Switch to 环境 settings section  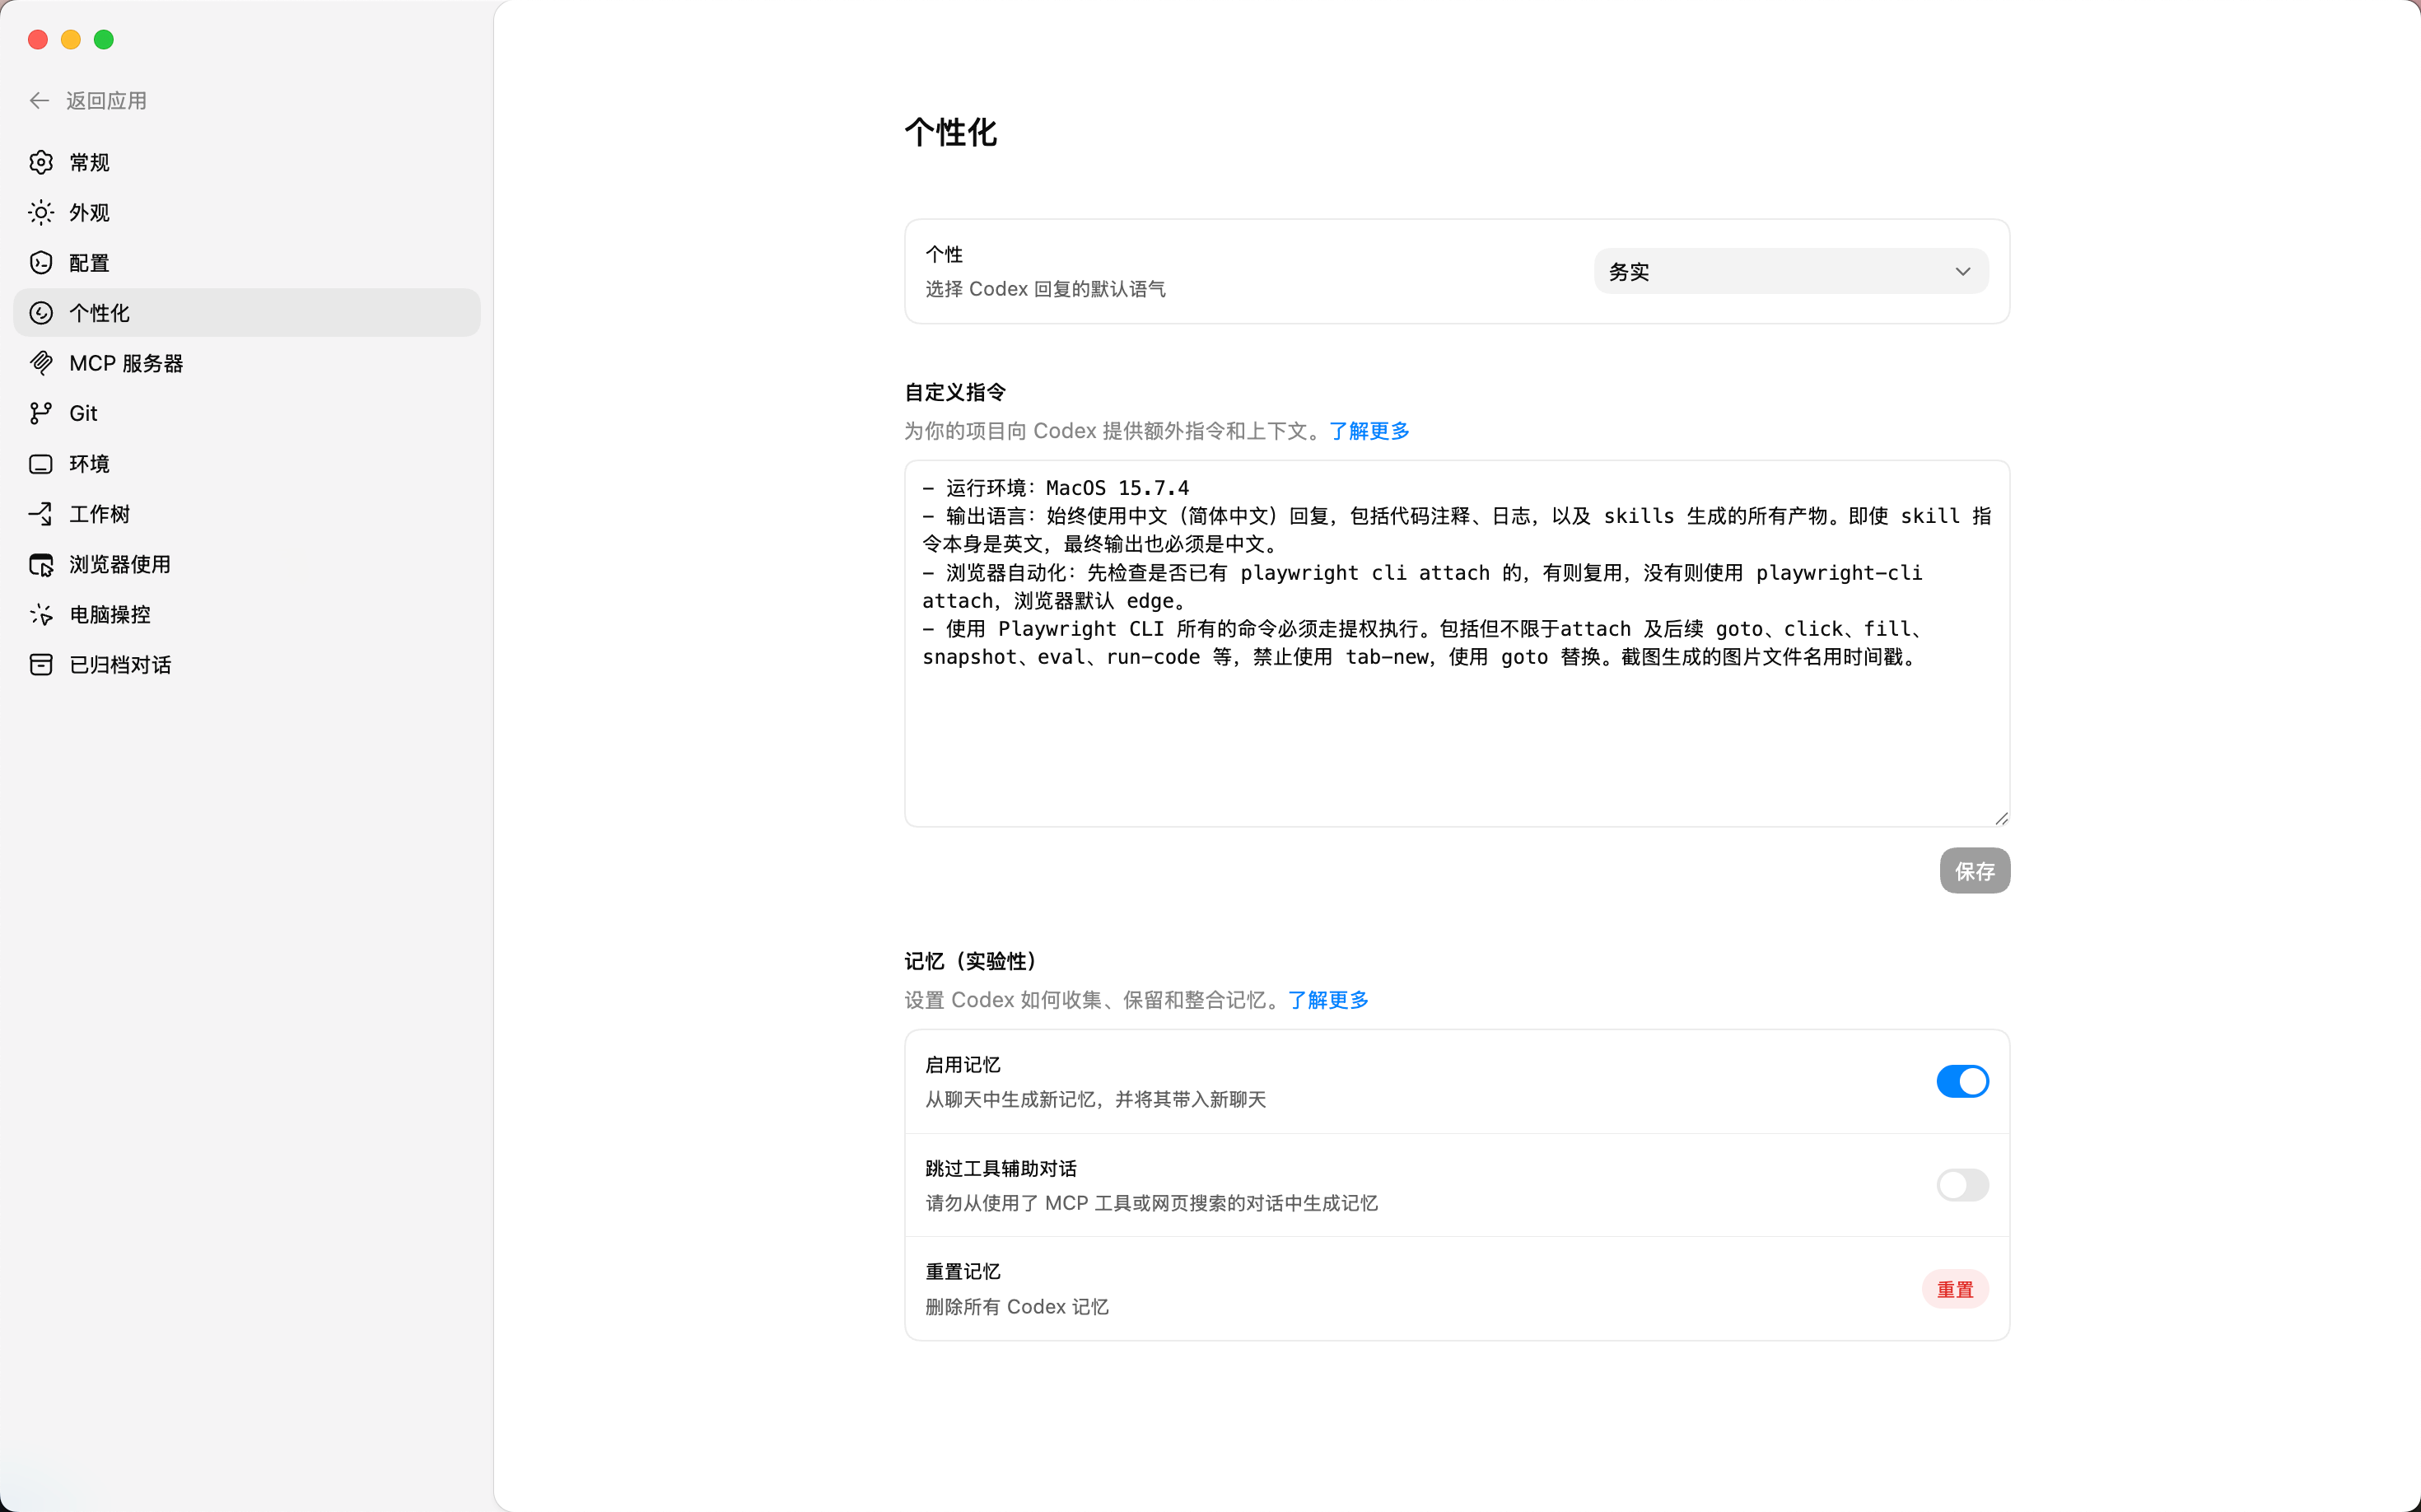(89, 464)
